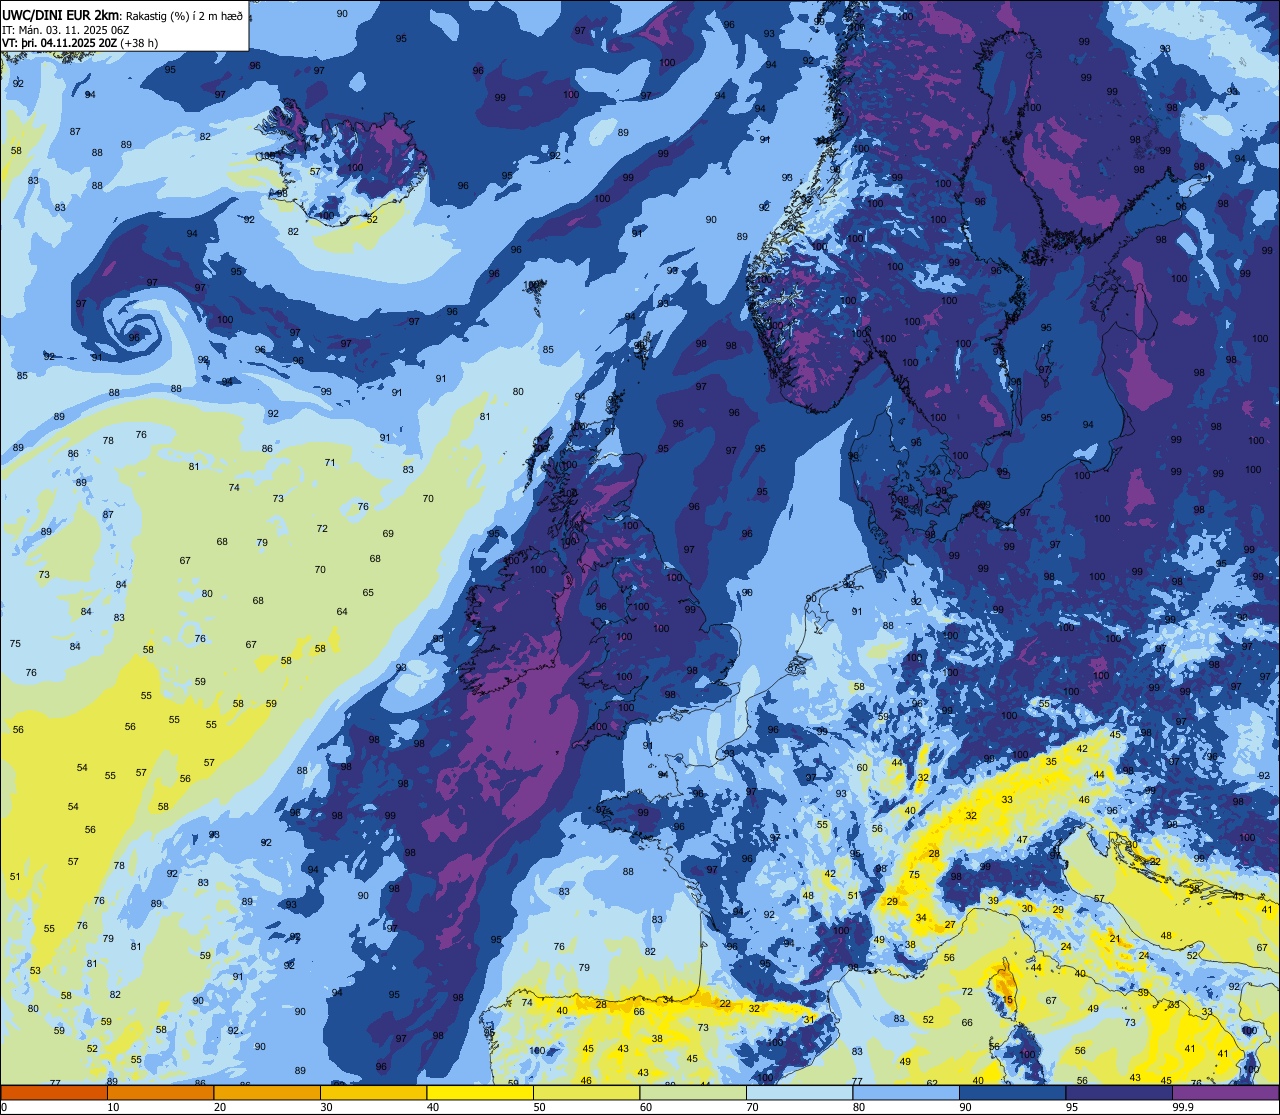
Task: Click the humidity value 69 over the Atlantic
Action: click(388, 533)
